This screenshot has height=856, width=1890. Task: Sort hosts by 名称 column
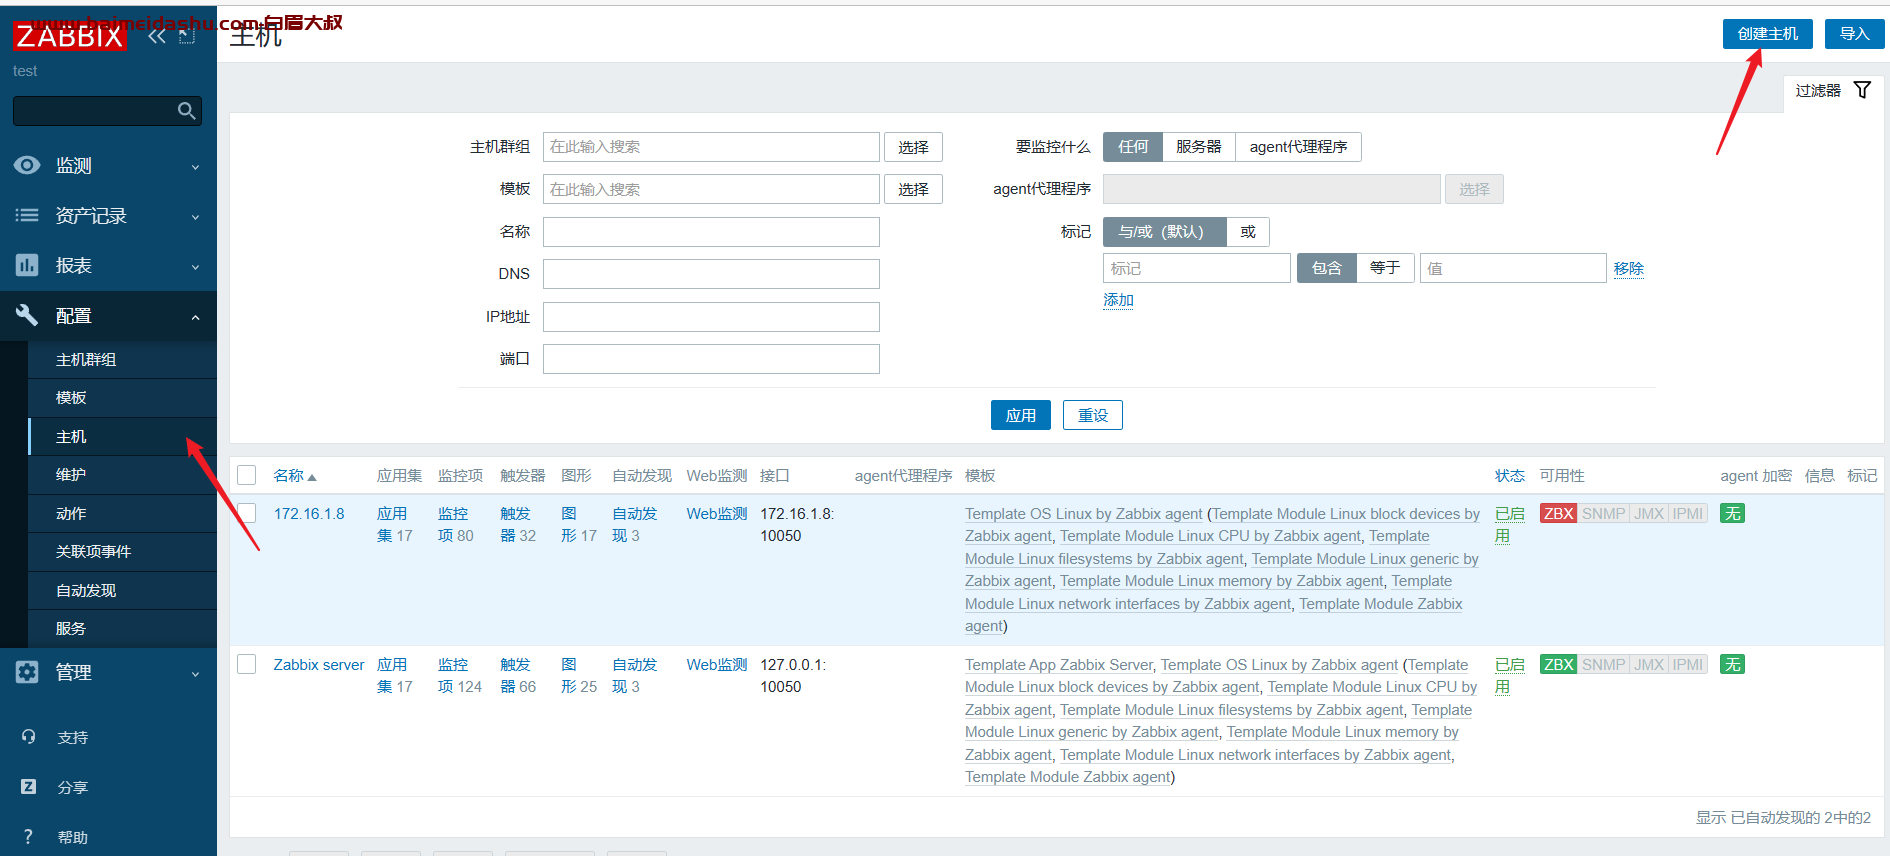click(x=294, y=476)
